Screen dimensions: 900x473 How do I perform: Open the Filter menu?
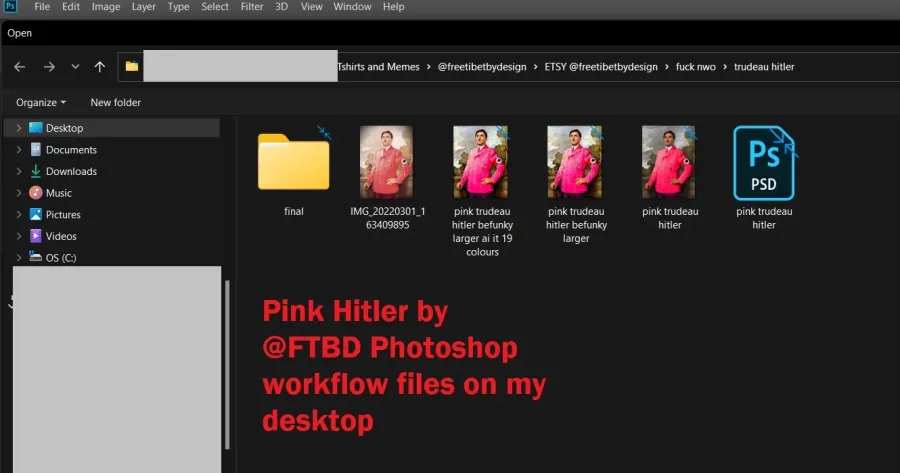coord(251,7)
